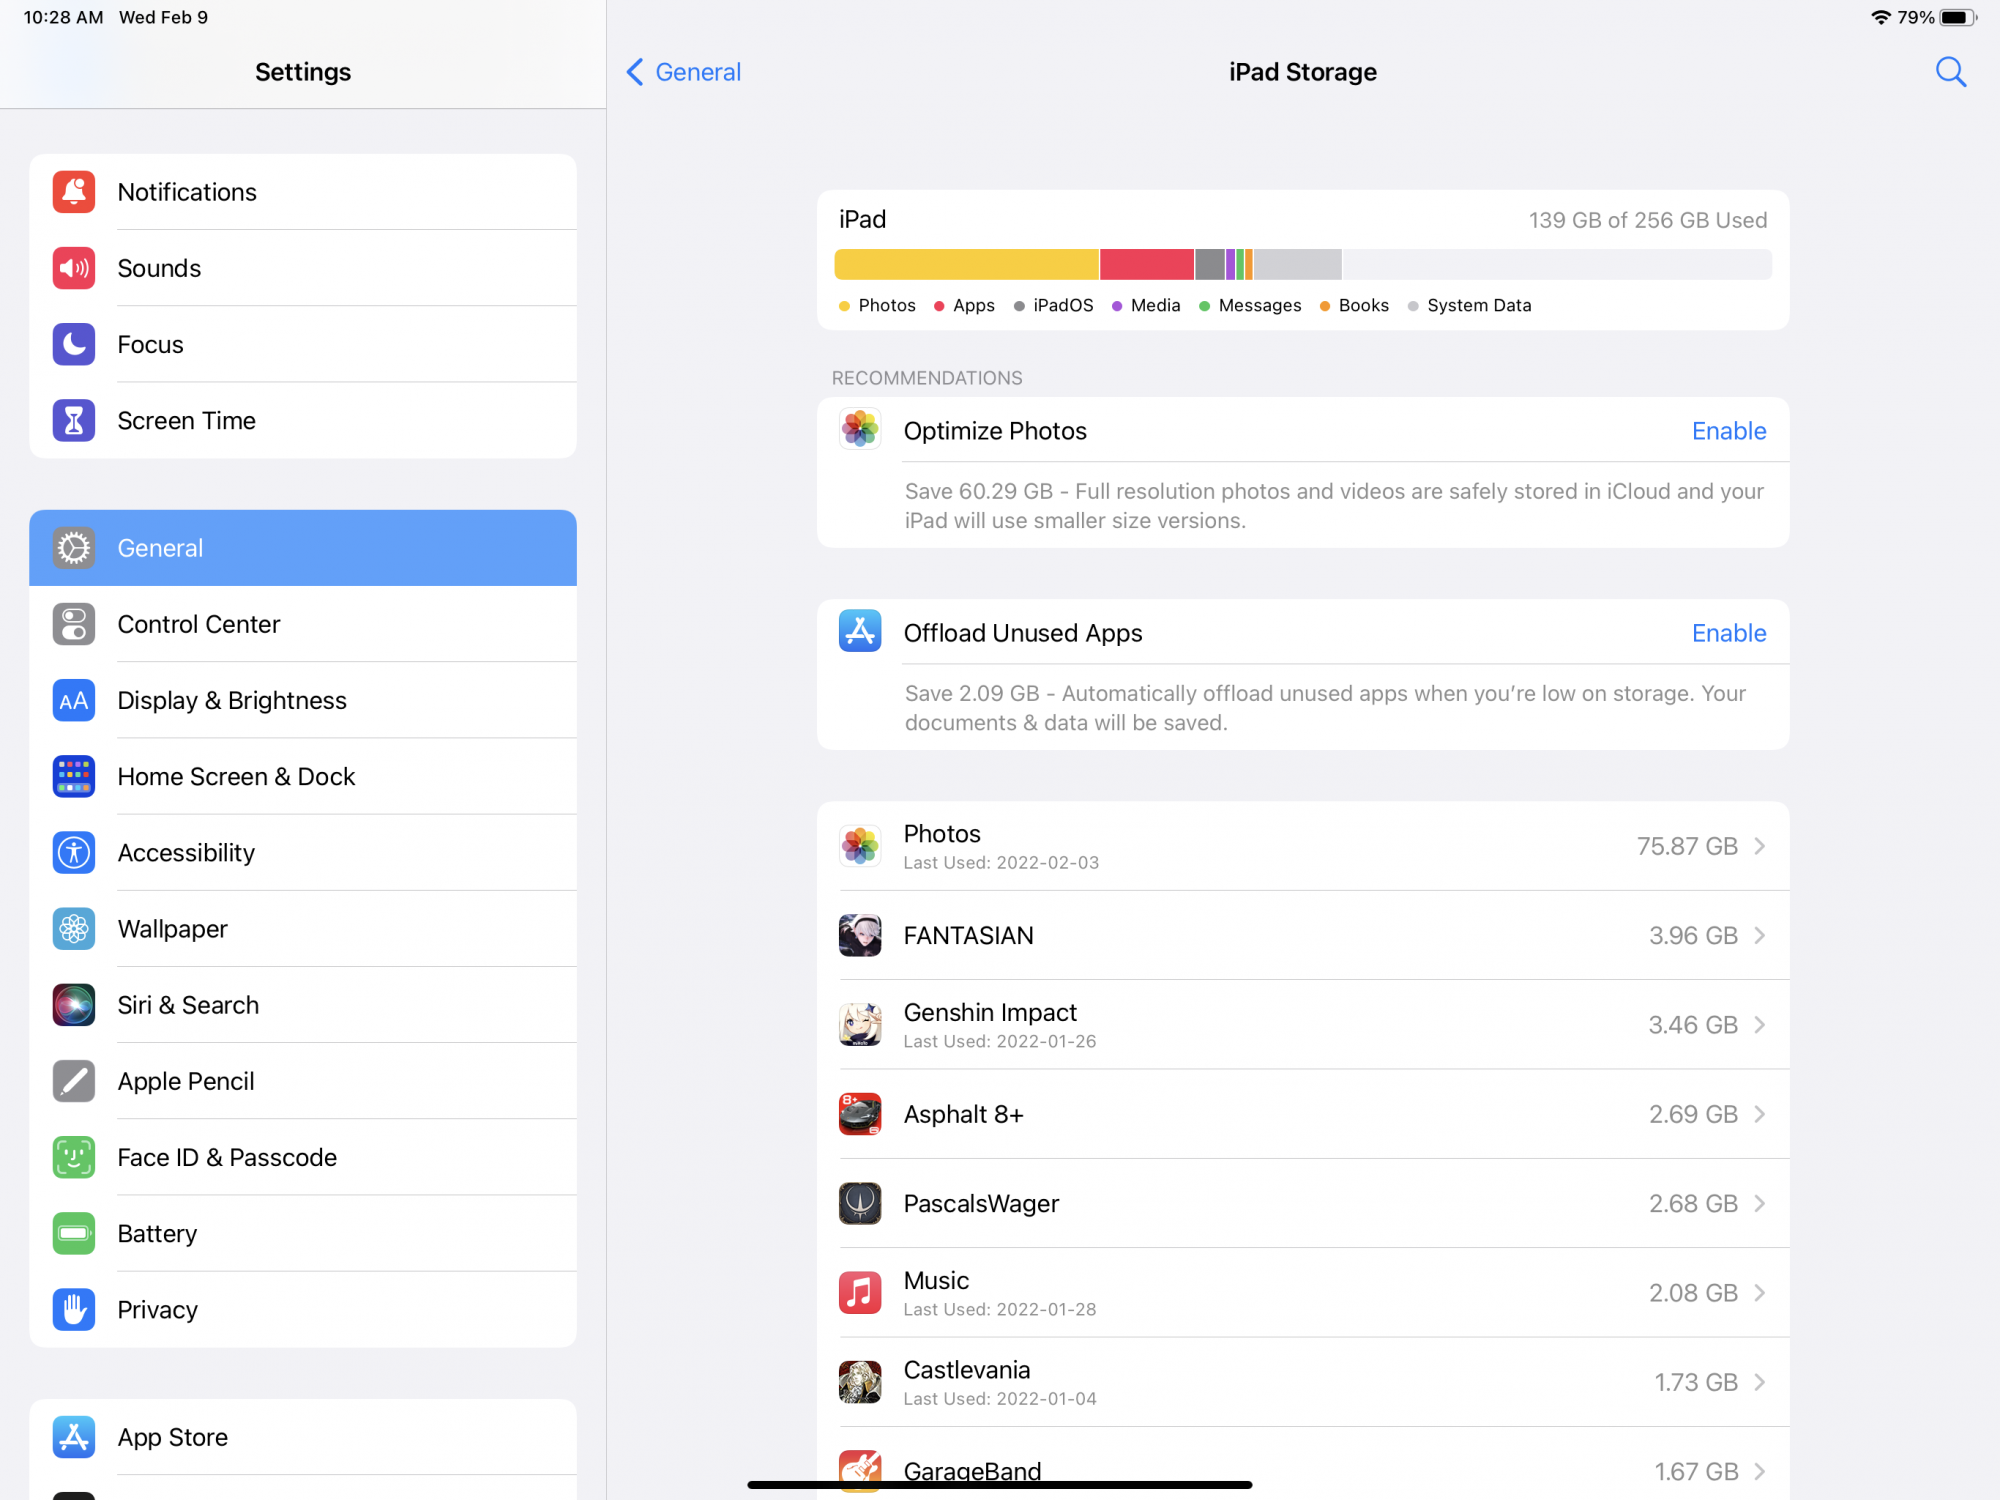Tap the Focus moon icon
The image size is (2000, 1500).
(74, 344)
